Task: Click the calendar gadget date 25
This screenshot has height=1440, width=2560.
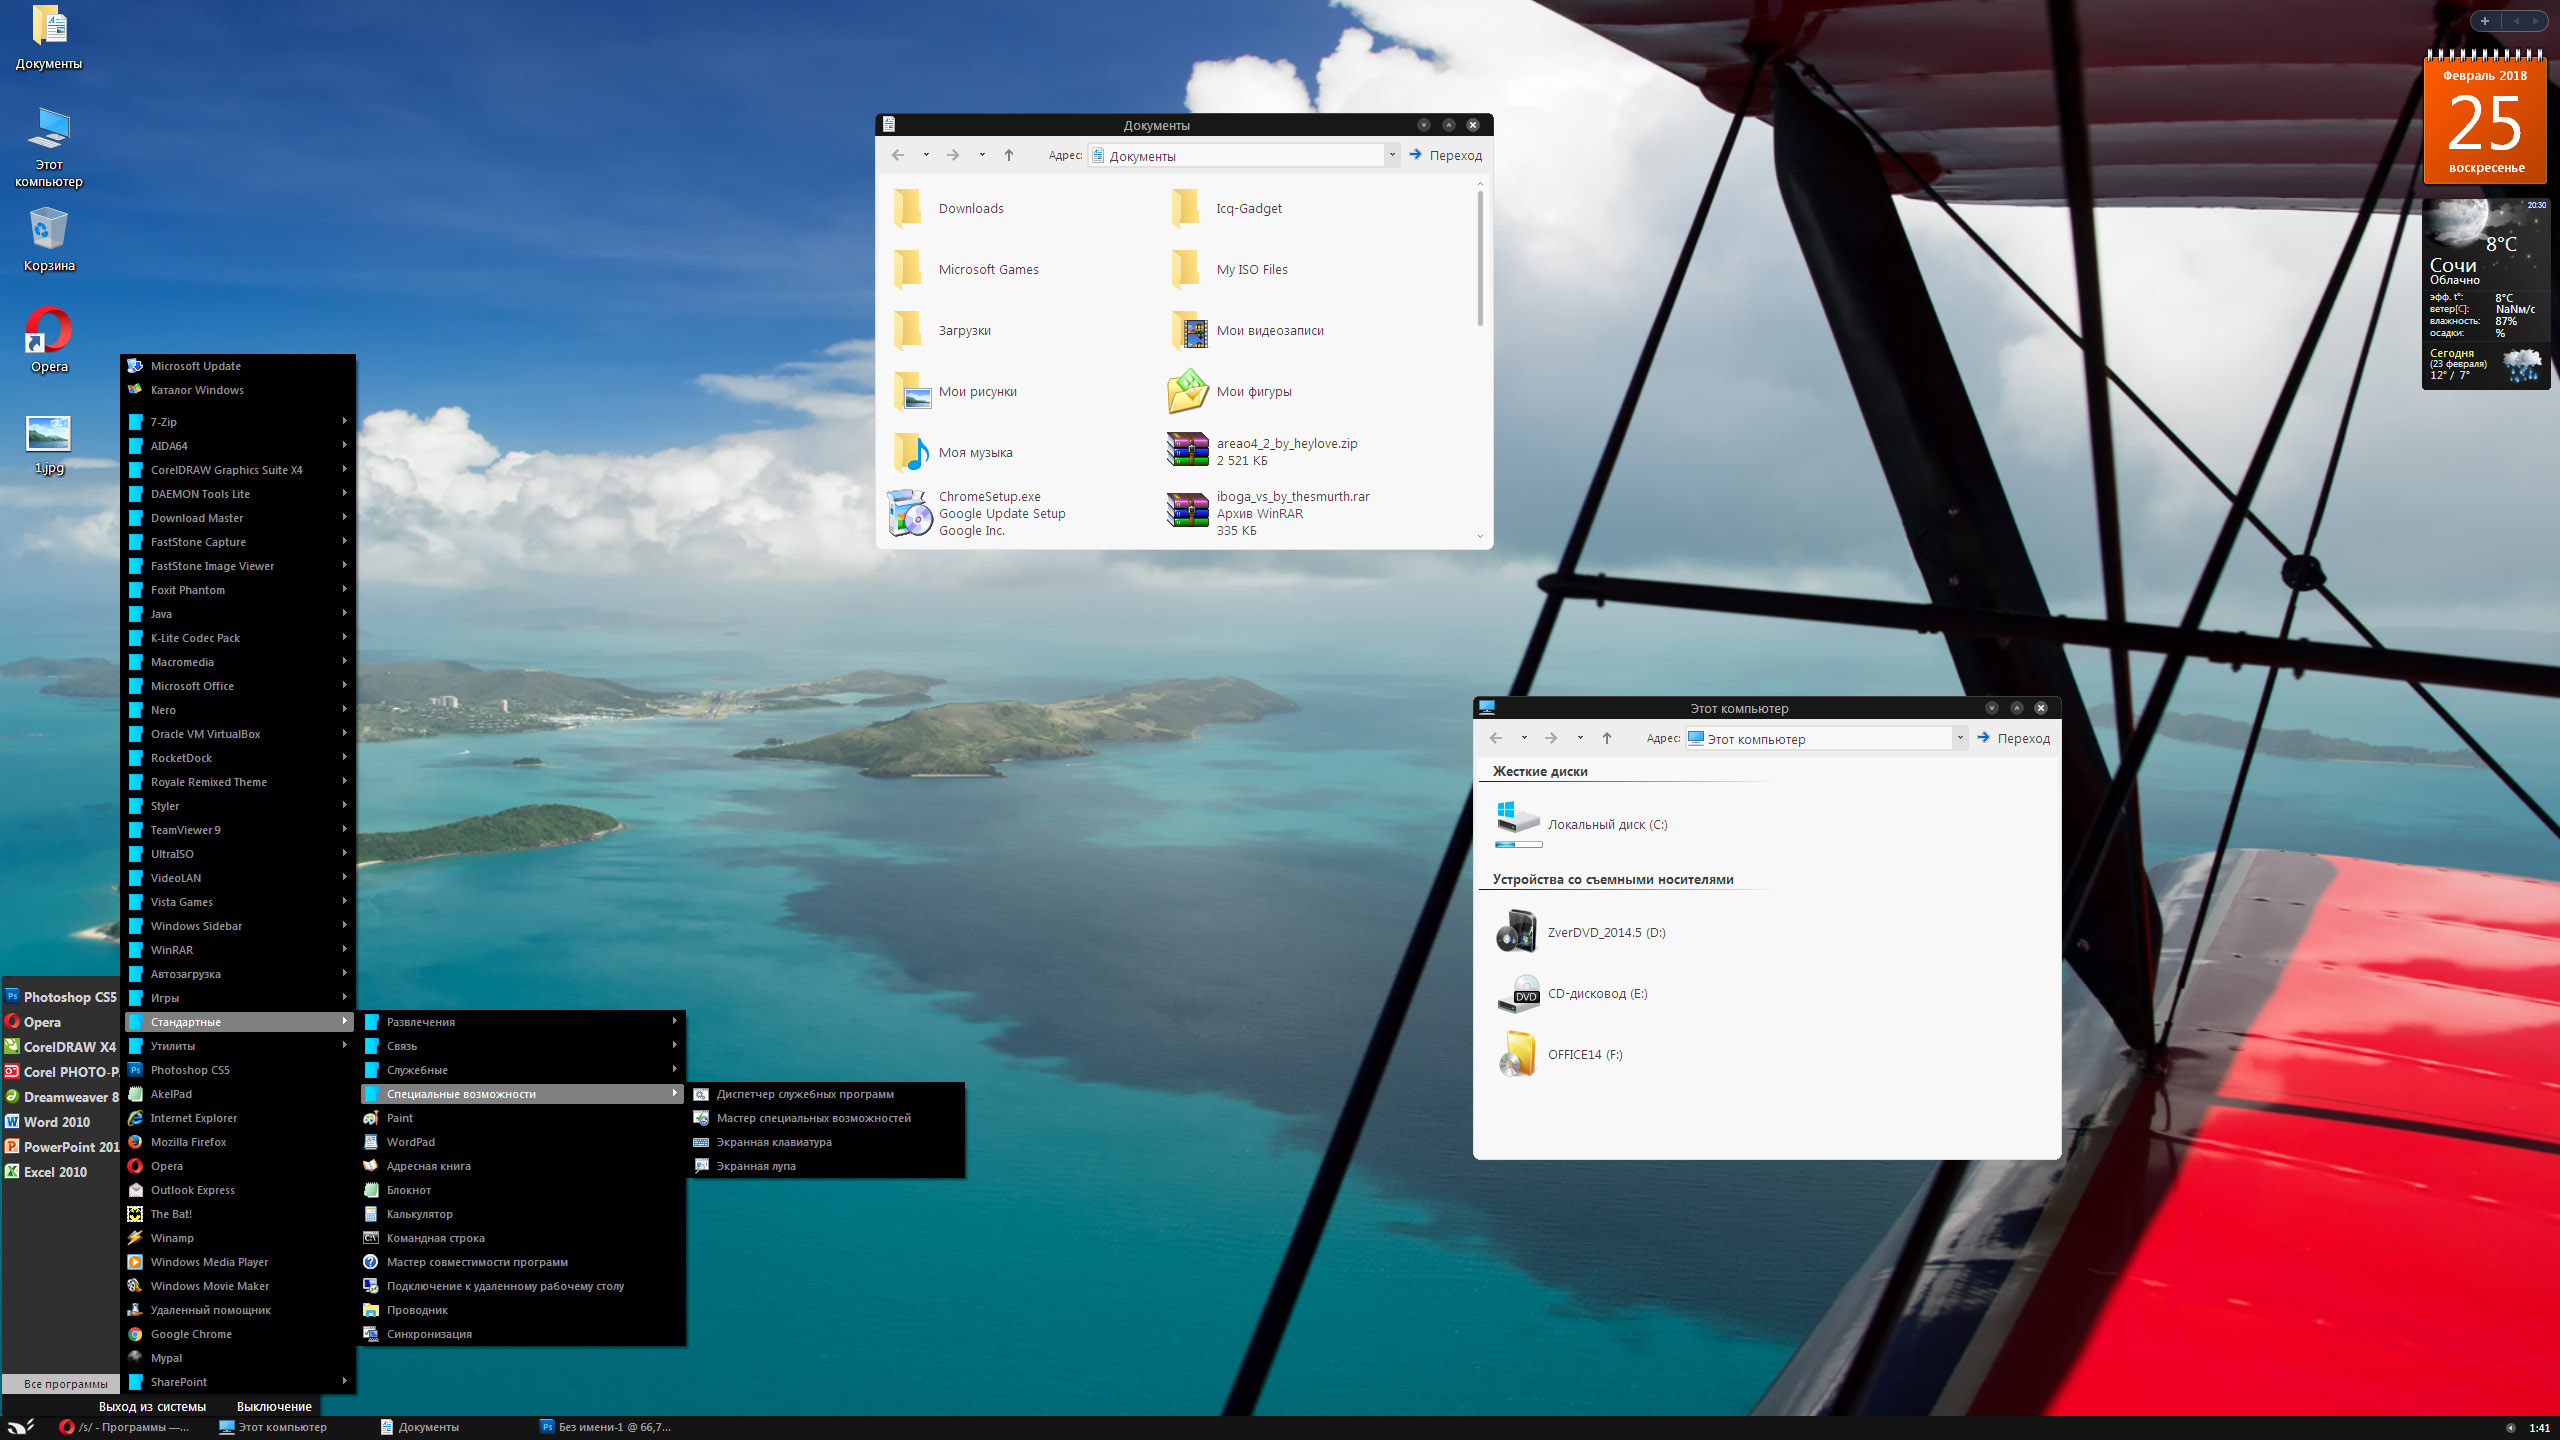Action: (2485, 124)
